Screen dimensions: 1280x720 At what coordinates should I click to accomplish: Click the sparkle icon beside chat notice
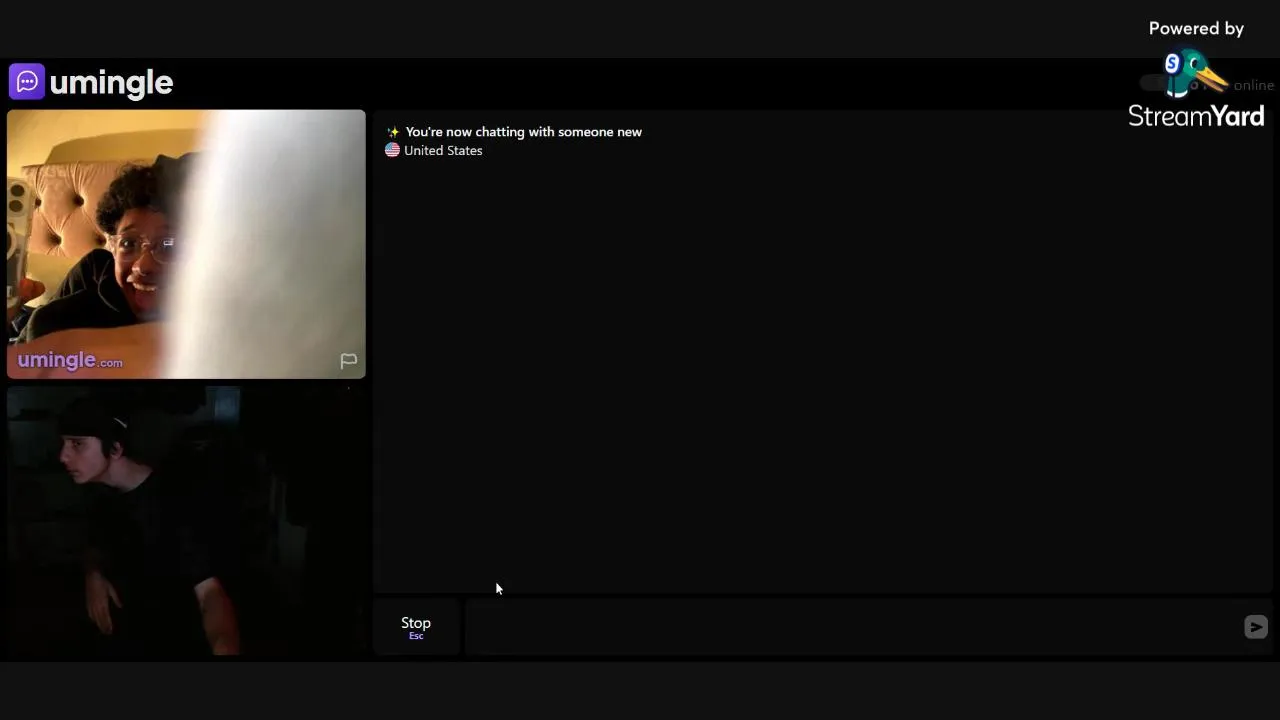[393, 132]
